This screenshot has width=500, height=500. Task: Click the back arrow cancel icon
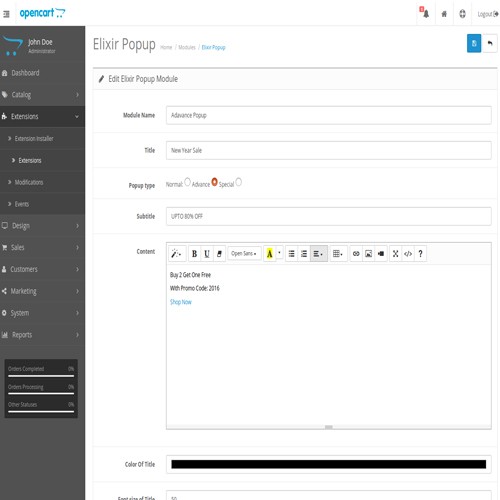[490, 43]
